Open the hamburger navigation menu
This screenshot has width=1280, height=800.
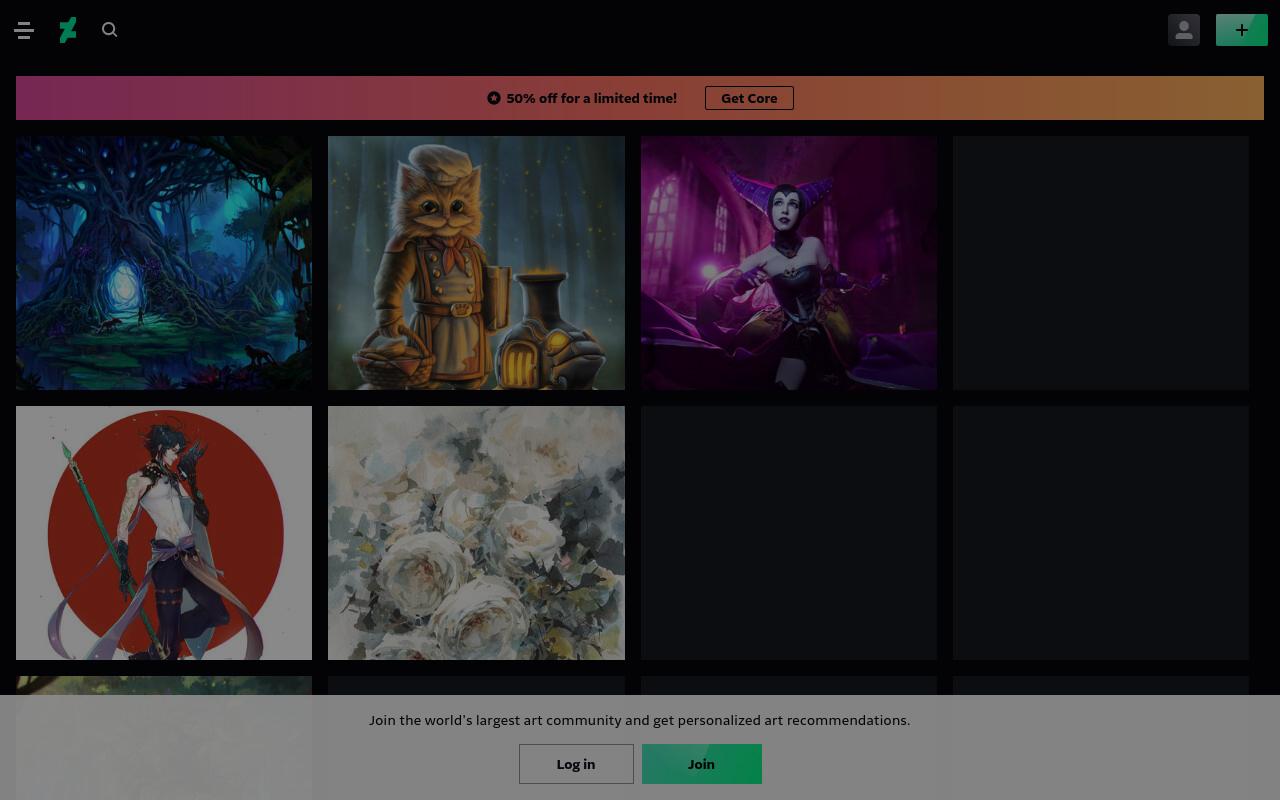coord(24,30)
